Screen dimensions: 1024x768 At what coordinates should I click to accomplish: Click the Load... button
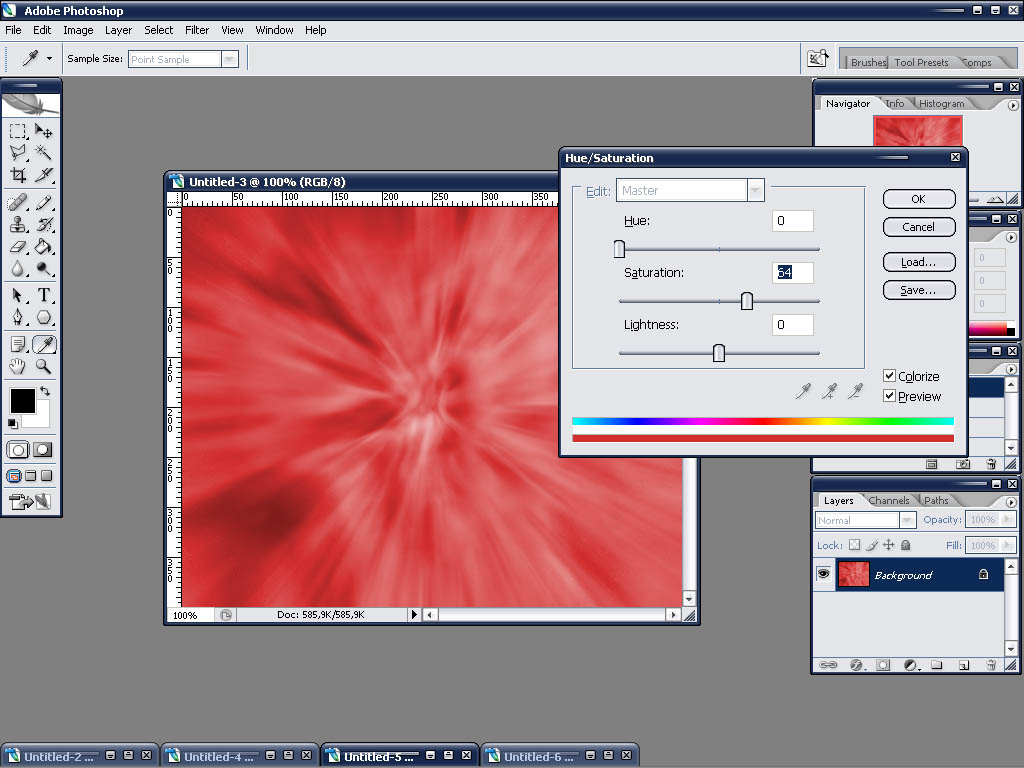pyautogui.click(x=918, y=262)
